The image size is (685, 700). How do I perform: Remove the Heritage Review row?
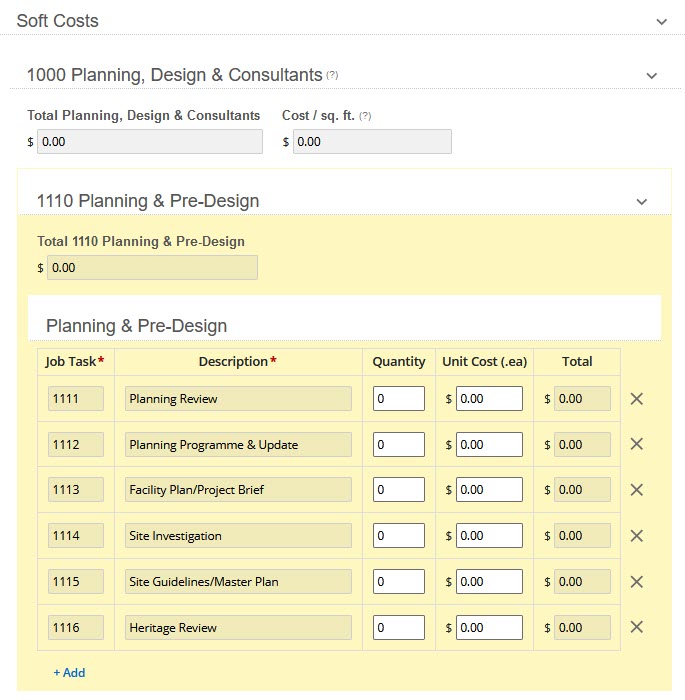[636, 627]
